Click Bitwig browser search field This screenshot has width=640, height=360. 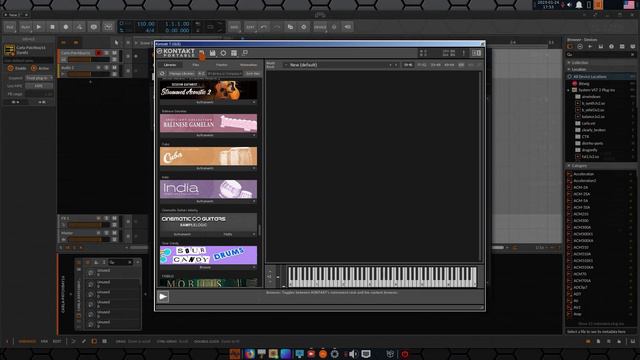point(601,54)
